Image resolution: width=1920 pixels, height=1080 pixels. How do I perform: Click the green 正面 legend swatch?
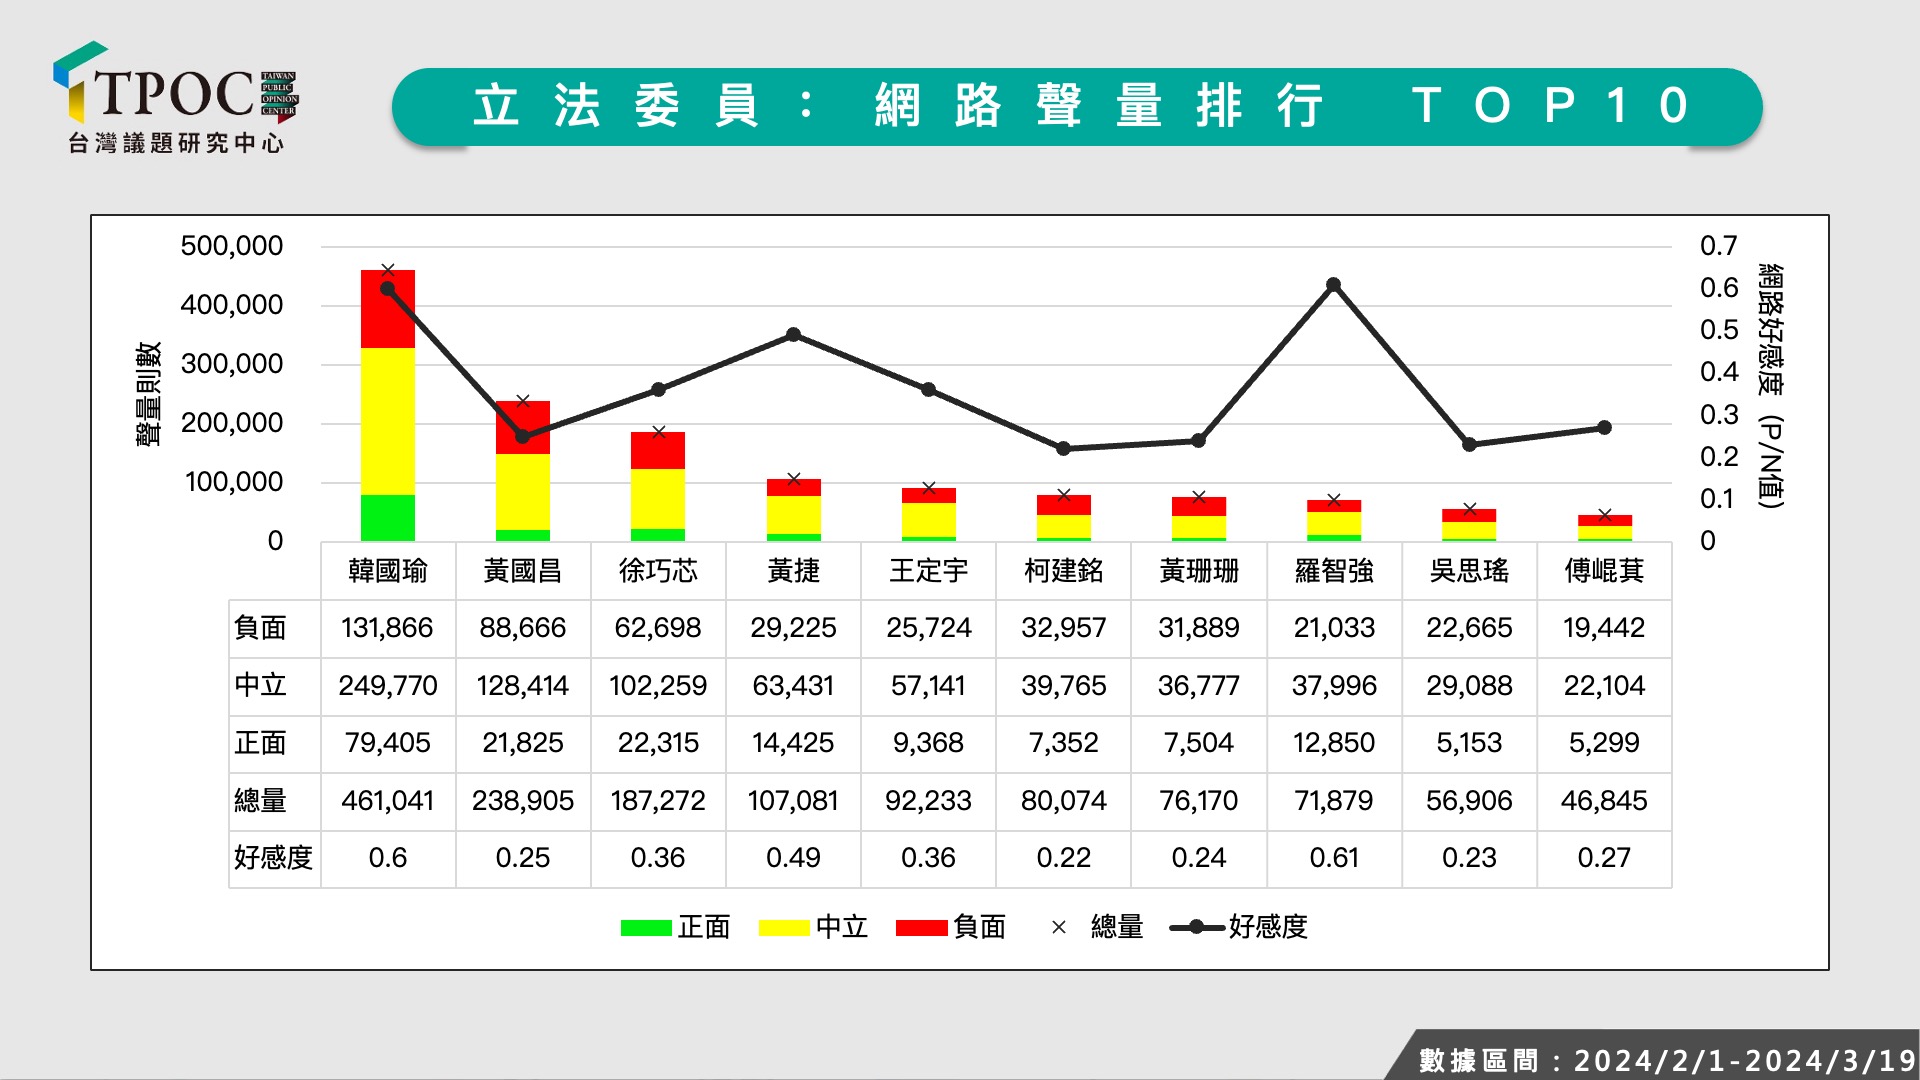tap(645, 928)
